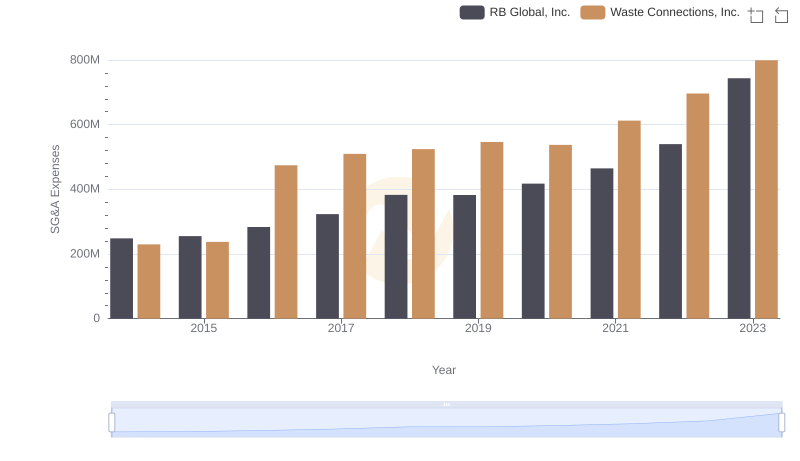Click the 400M y-axis label
The image size is (800, 461).
point(85,189)
